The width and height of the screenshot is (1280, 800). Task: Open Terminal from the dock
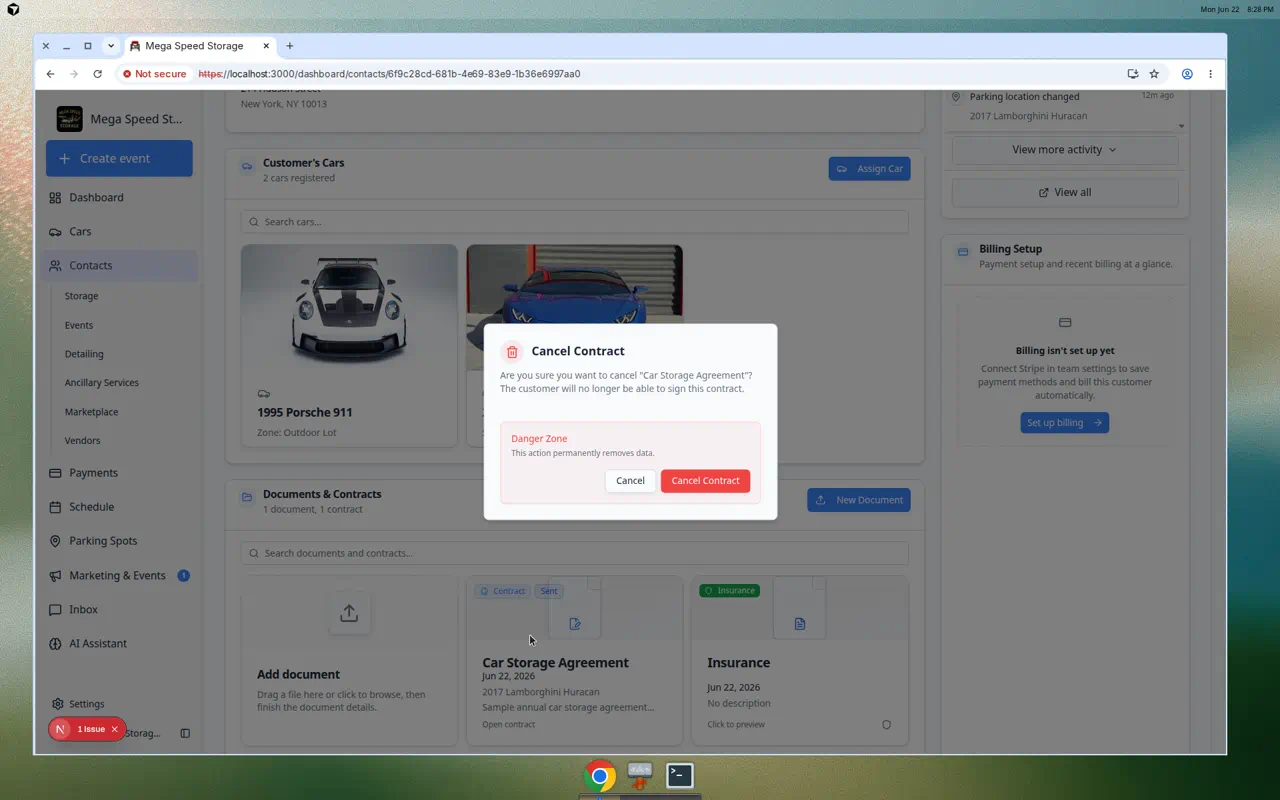coord(680,775)
